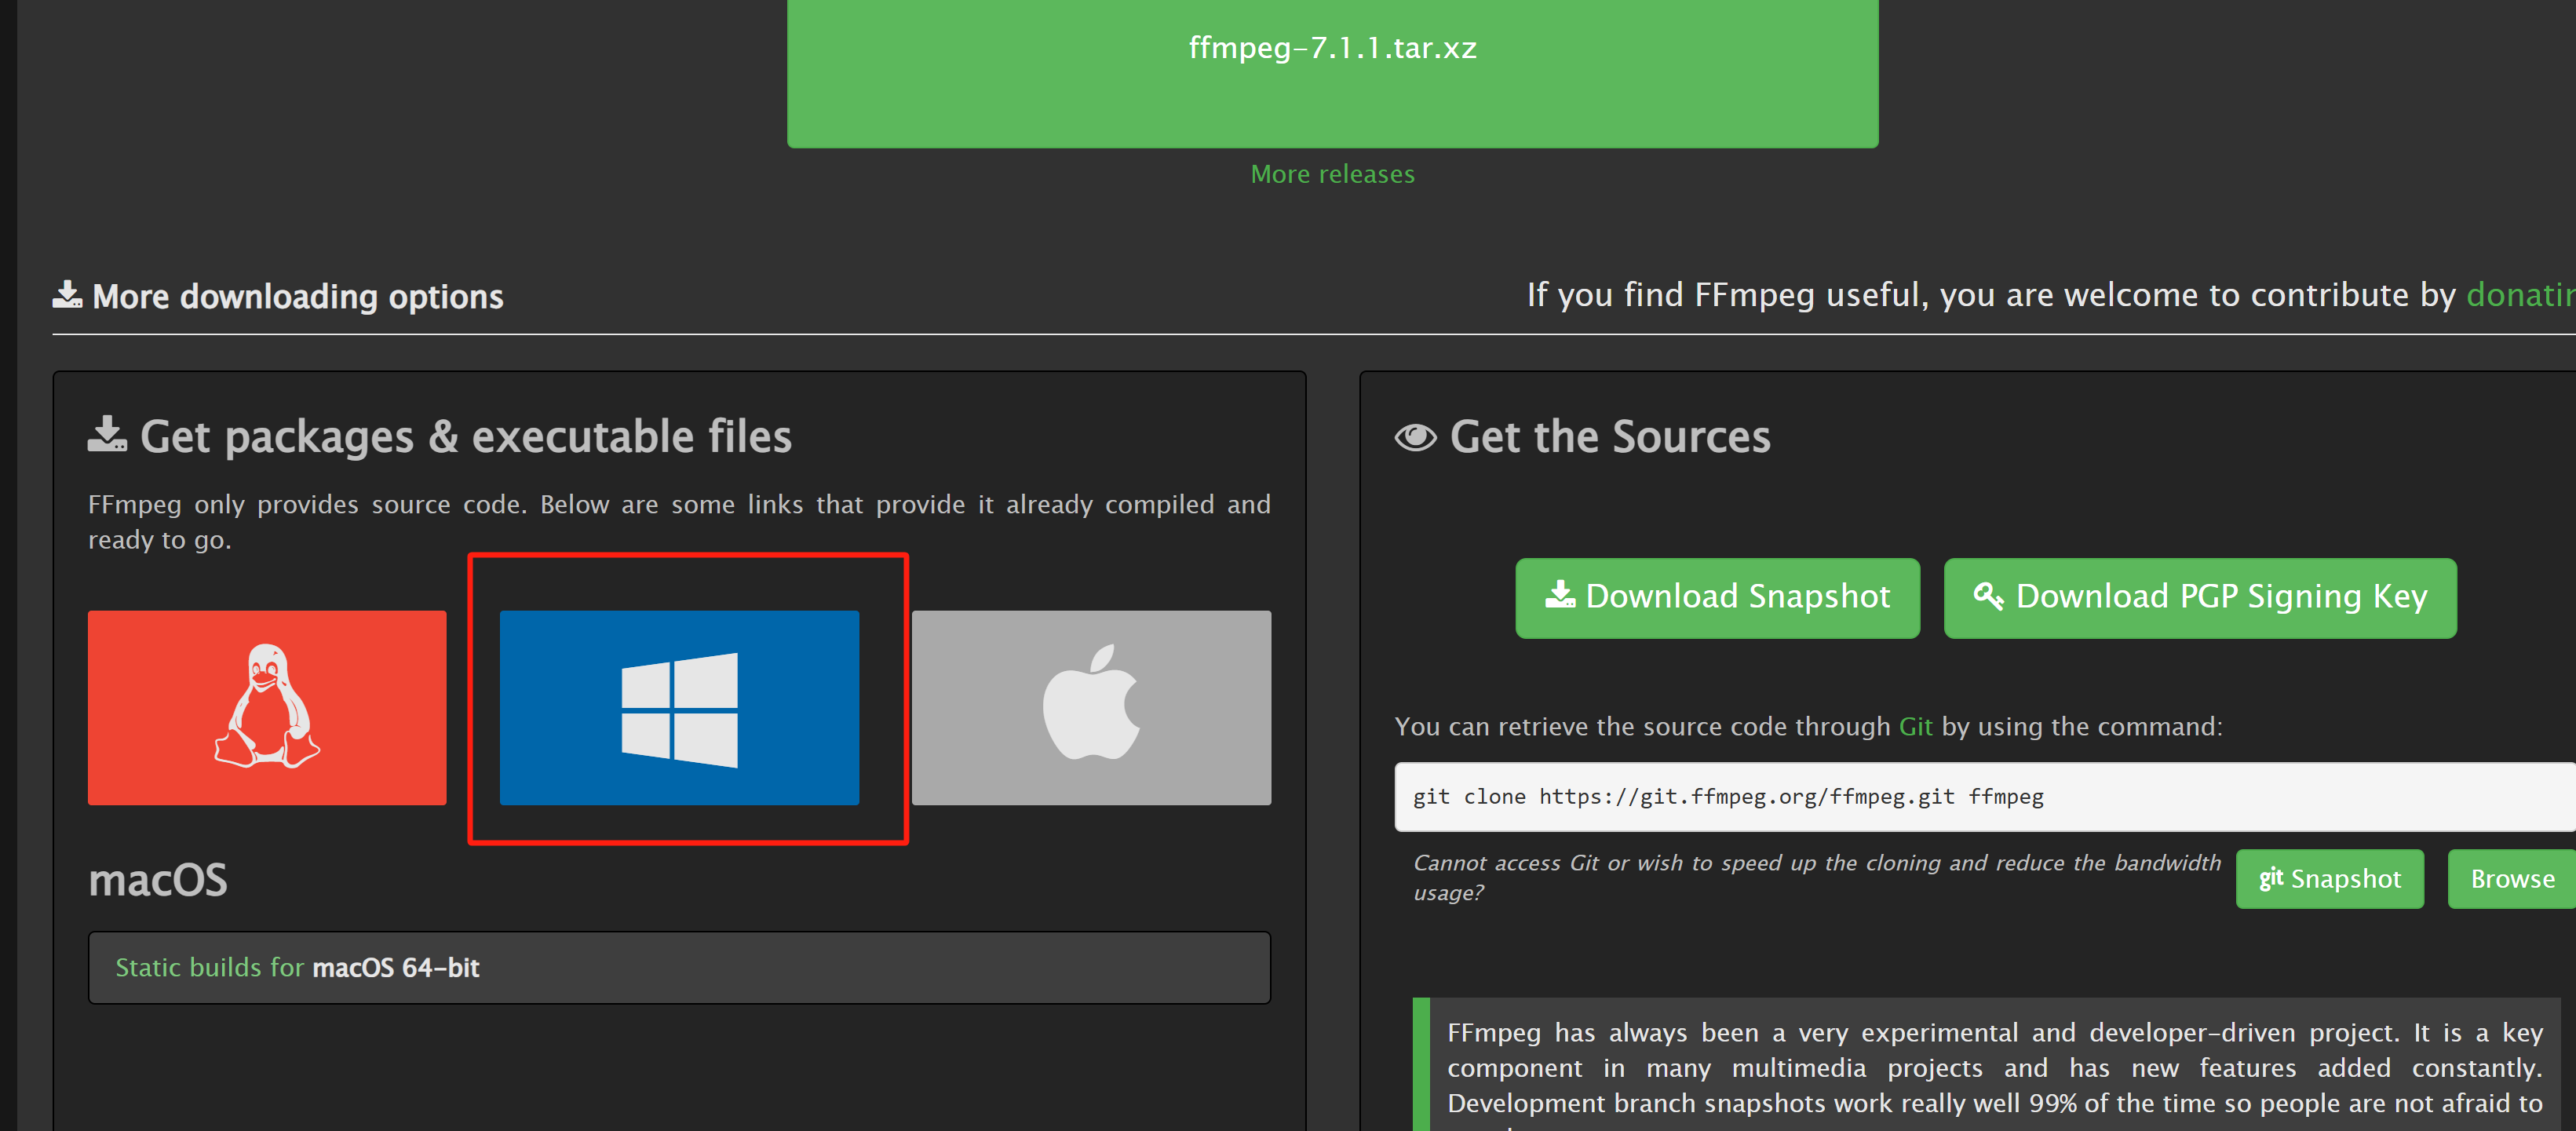Image resolution: width=2576 pixels, height=1131 pixels.
Task: Click the Linux penguin icon tile
Action: [267, 707]
